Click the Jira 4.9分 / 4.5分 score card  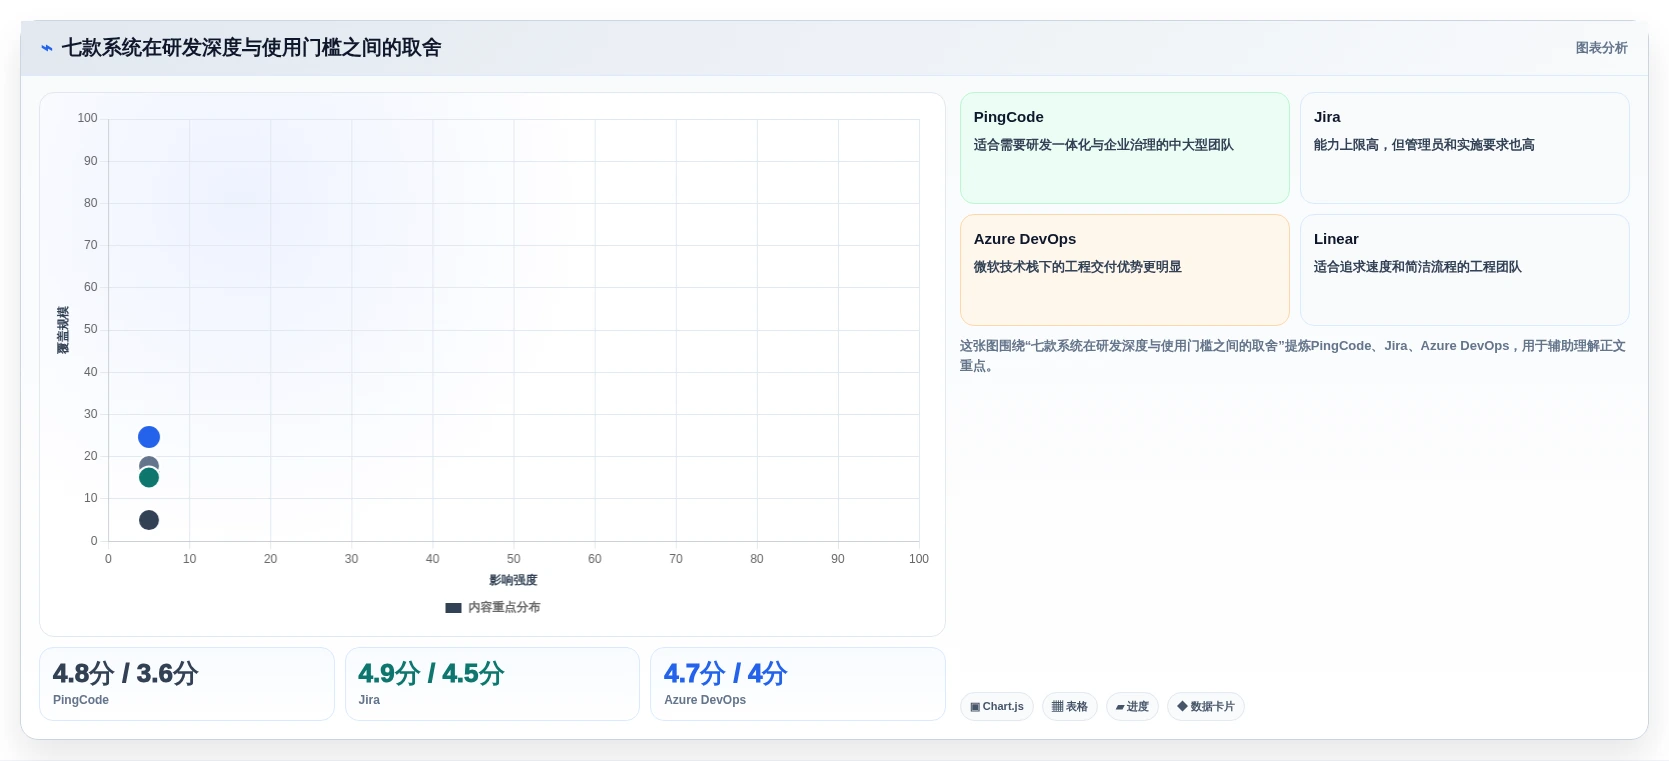pos(492,684)
